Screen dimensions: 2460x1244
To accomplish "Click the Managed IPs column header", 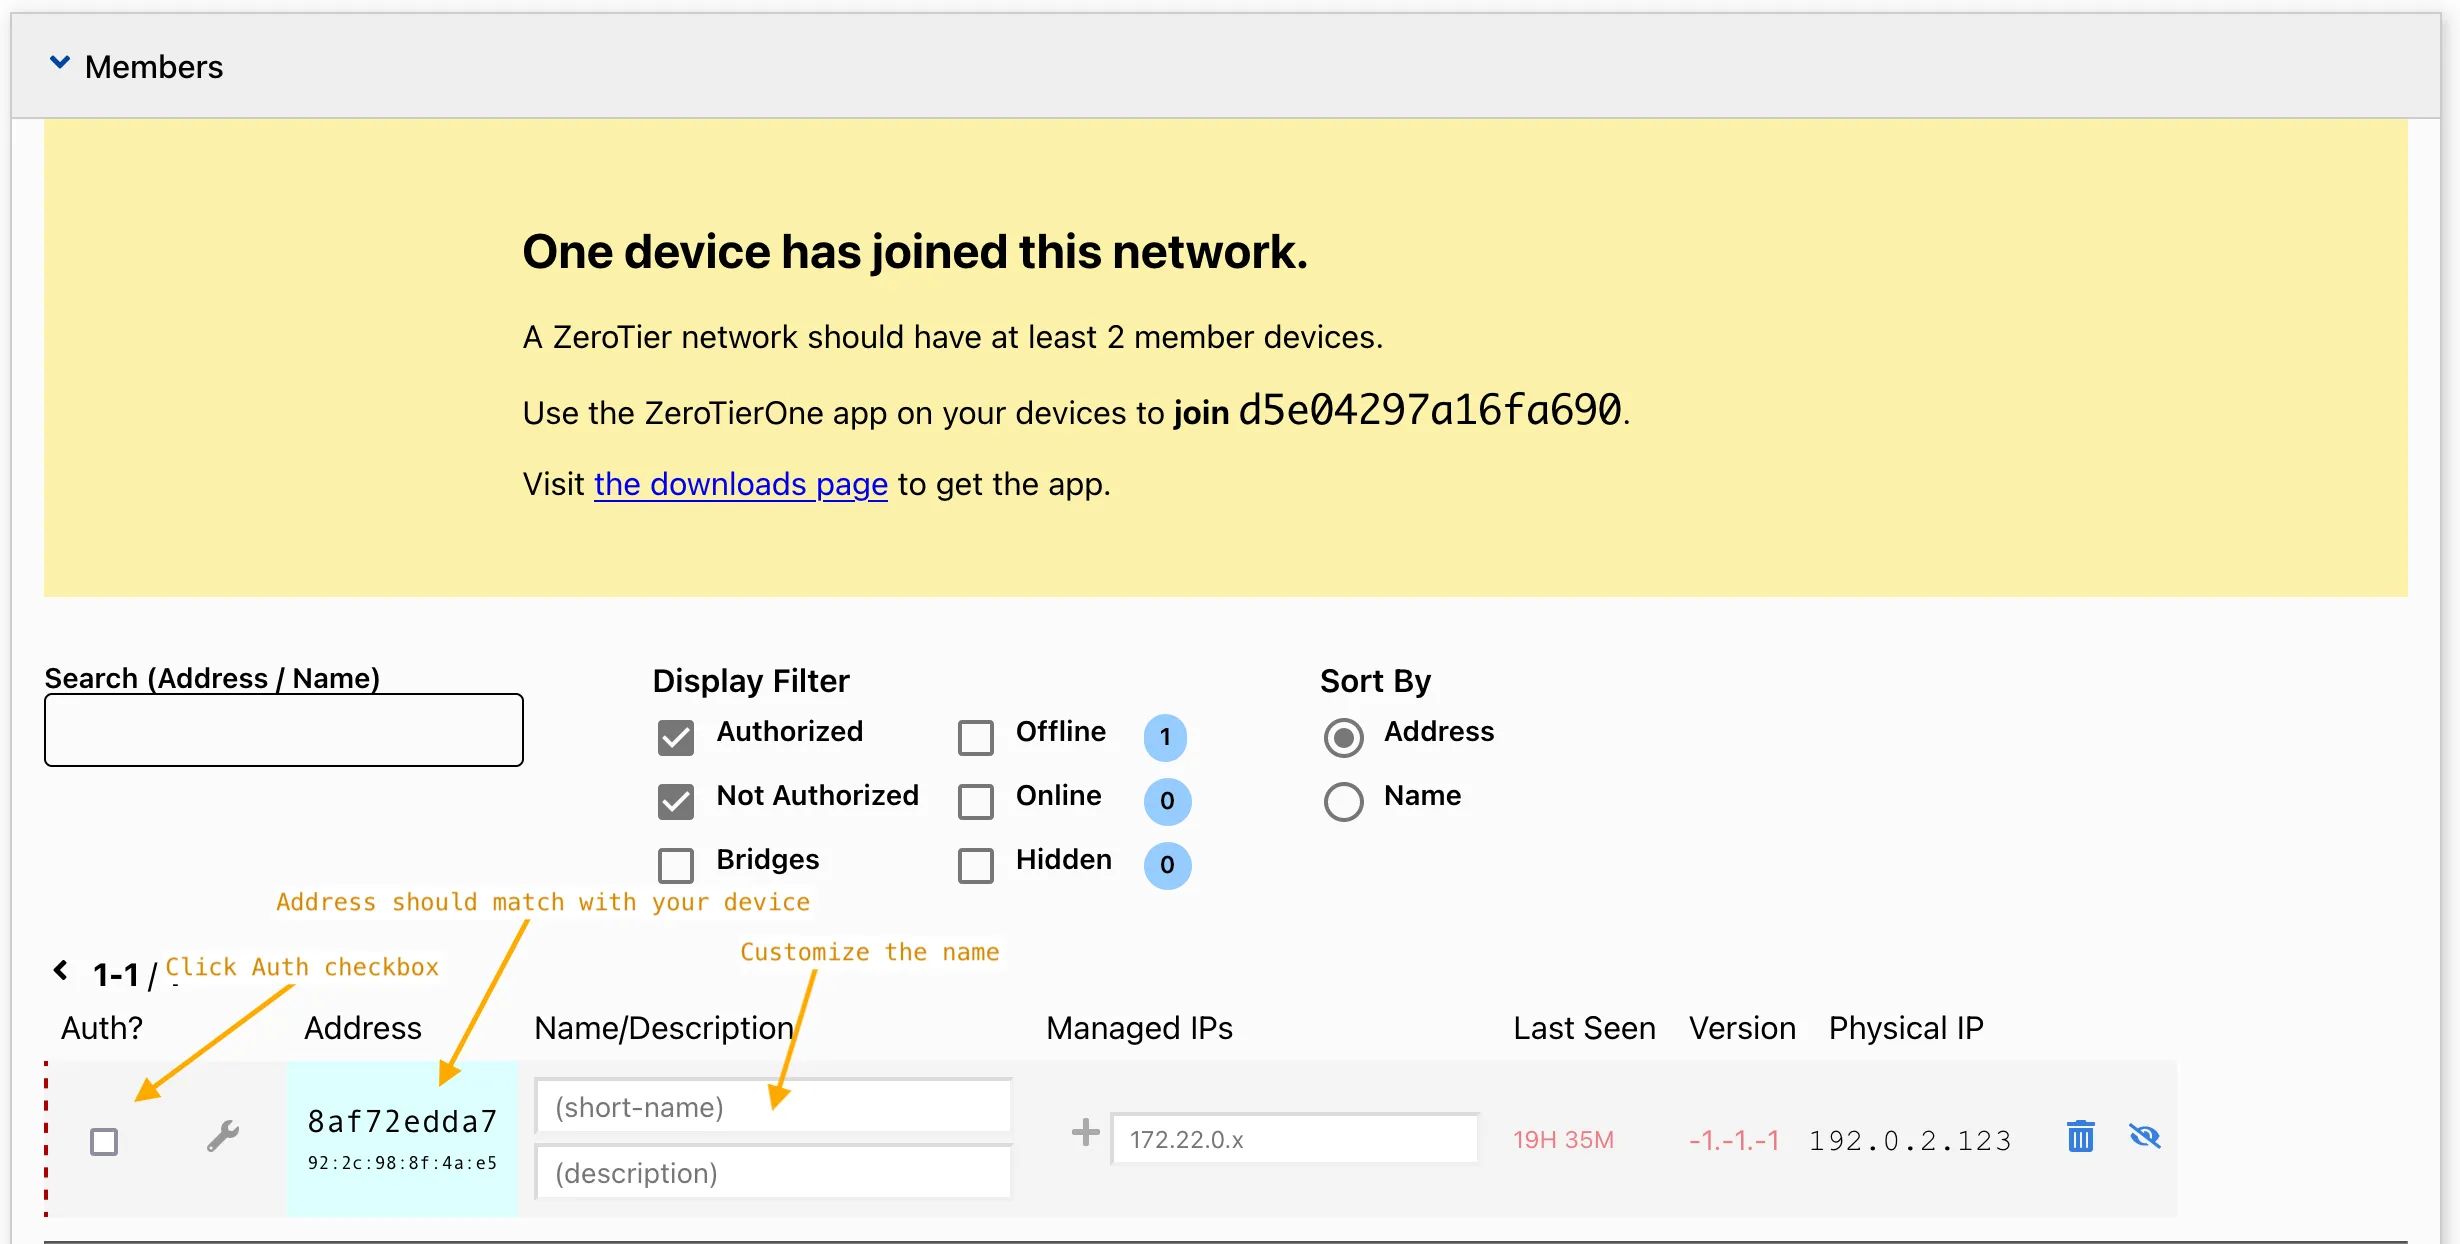I will (1139, 1028).
